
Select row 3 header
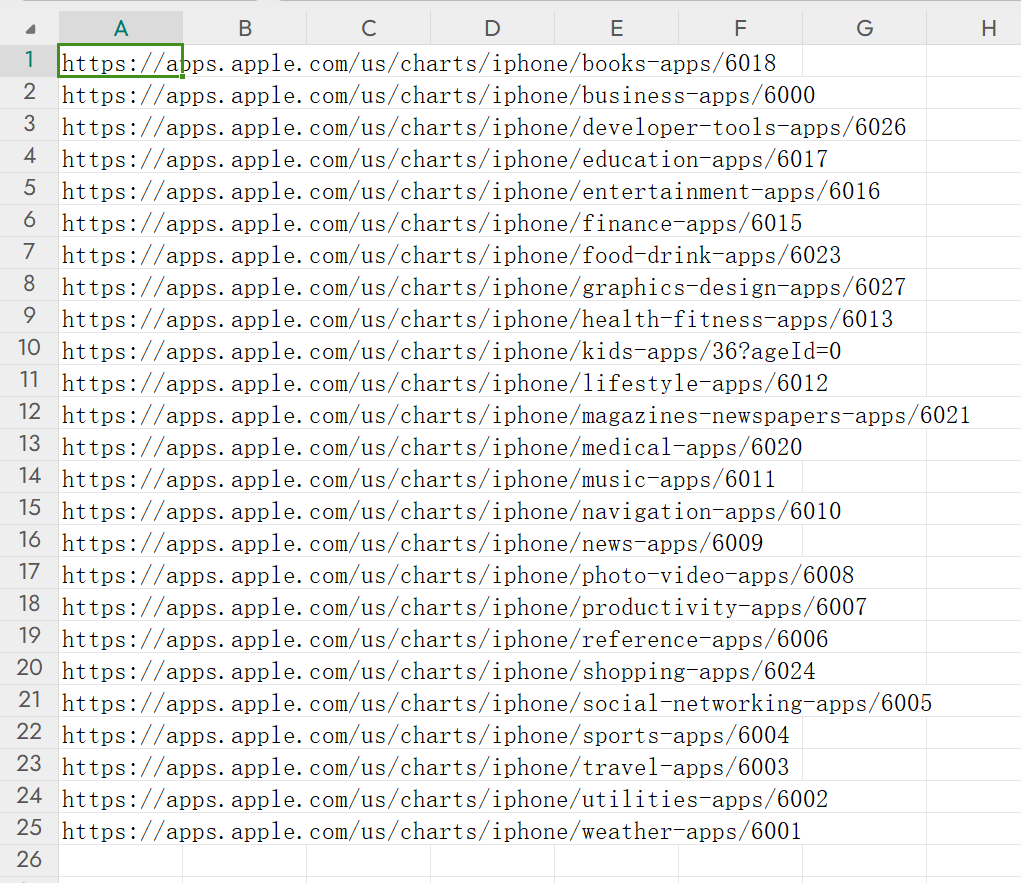click(29, 124)
